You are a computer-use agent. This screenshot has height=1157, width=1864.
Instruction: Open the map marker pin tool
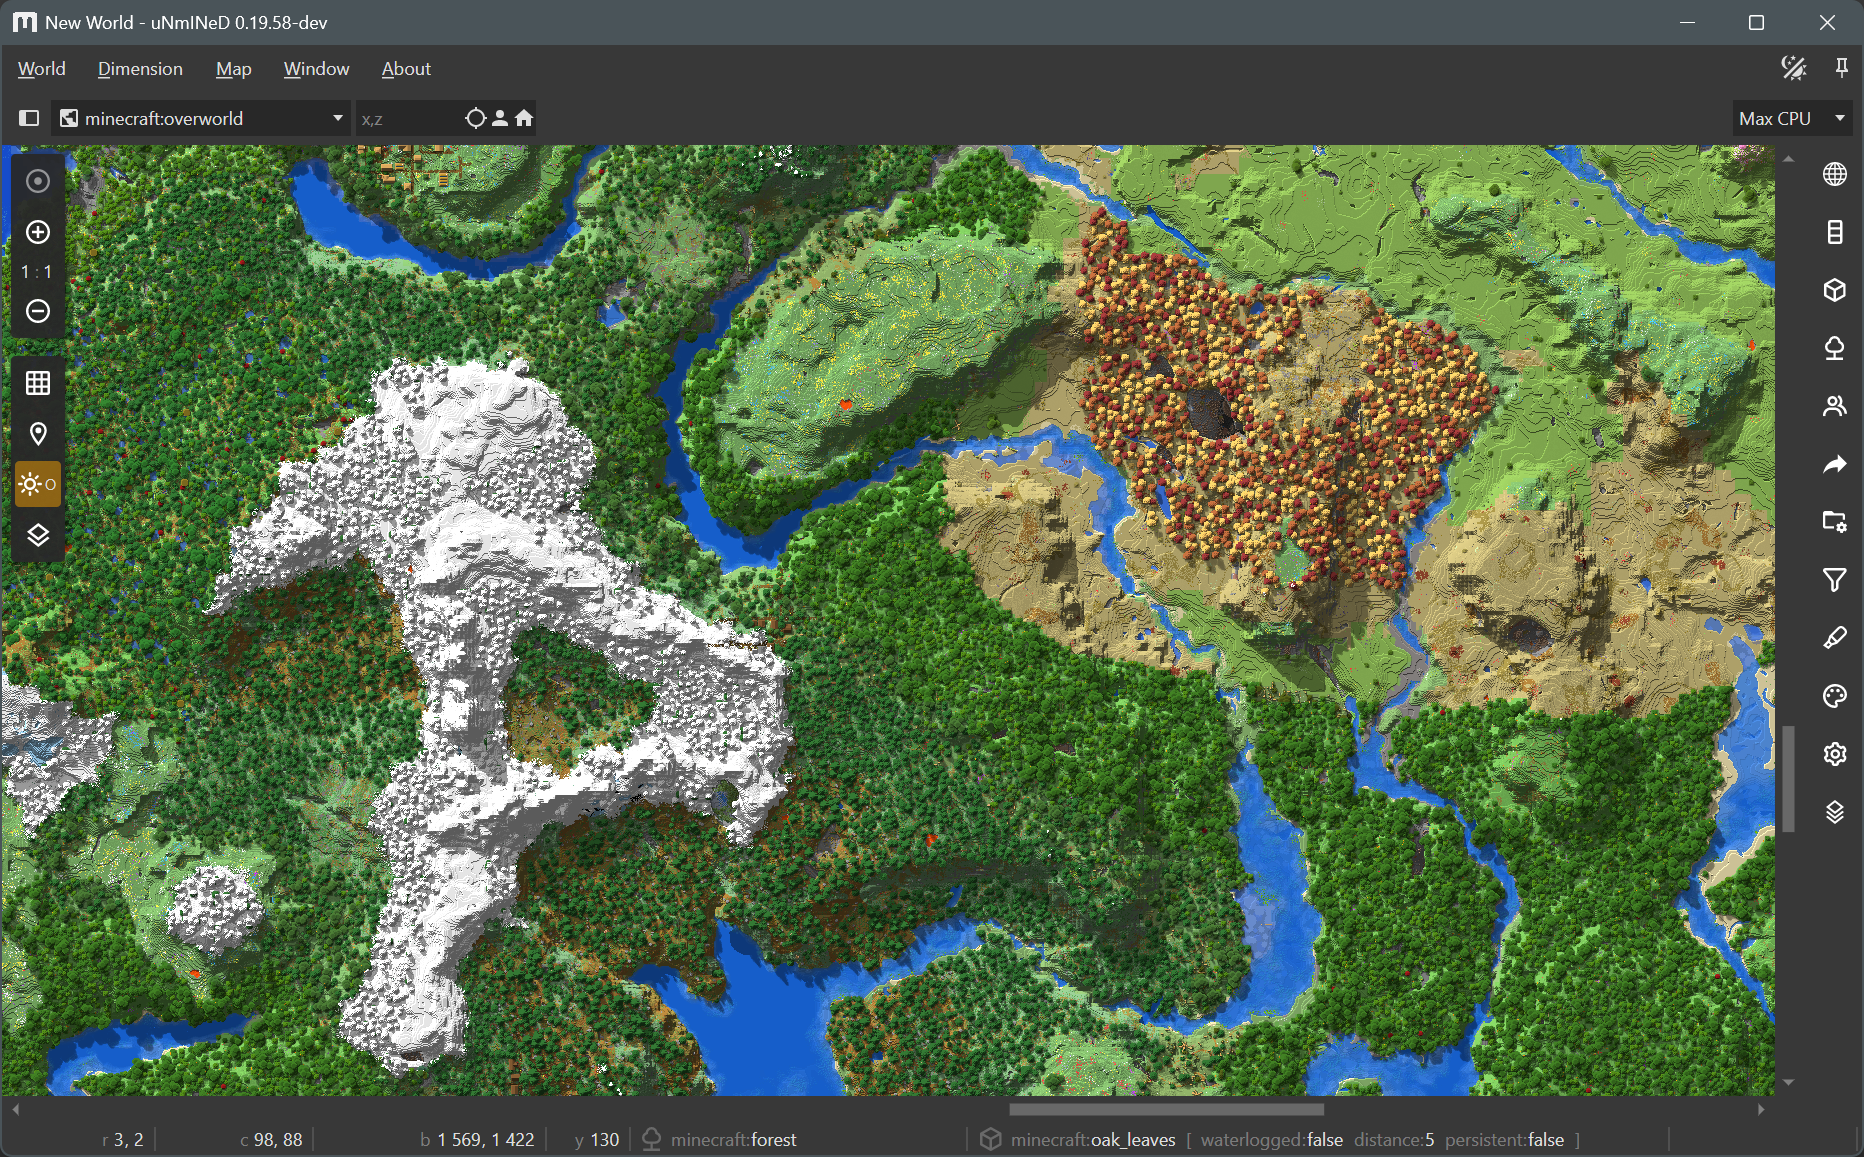click(38, 434)
